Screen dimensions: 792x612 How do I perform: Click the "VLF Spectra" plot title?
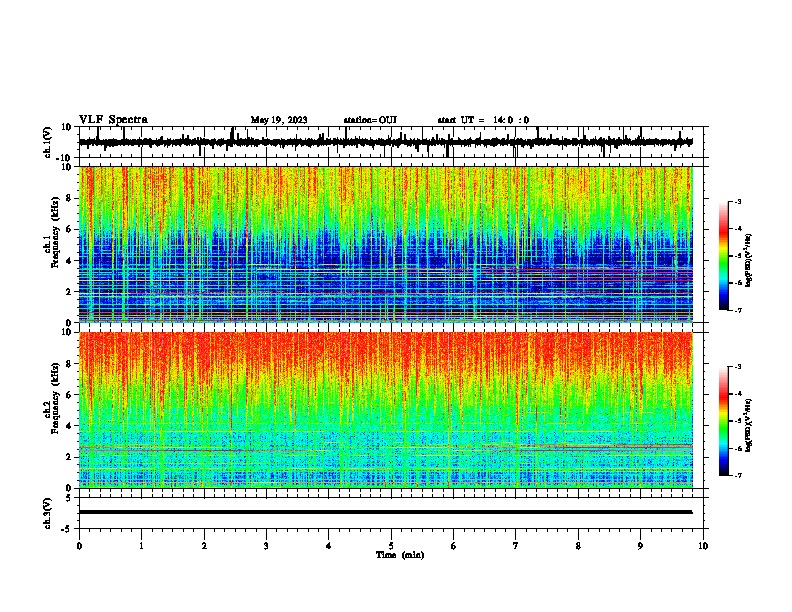point(113,120)
